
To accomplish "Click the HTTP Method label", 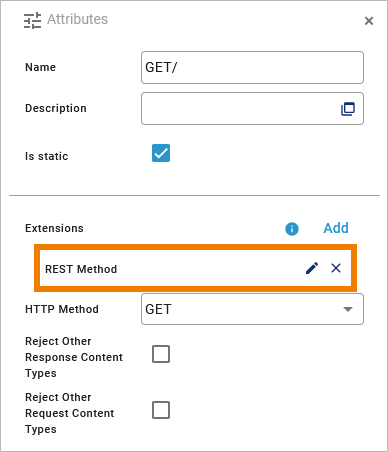I will pos(62,309).
